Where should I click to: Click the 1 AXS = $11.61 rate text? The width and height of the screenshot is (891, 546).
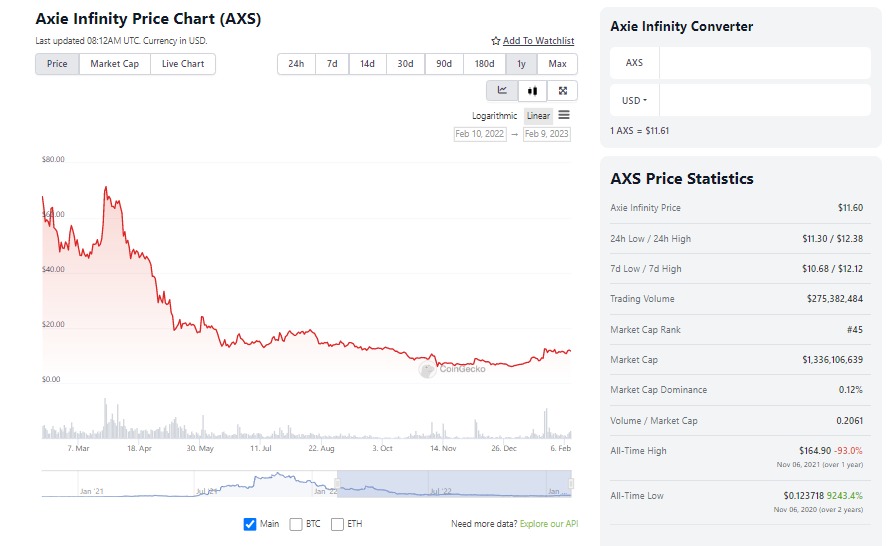pos(639,131)
